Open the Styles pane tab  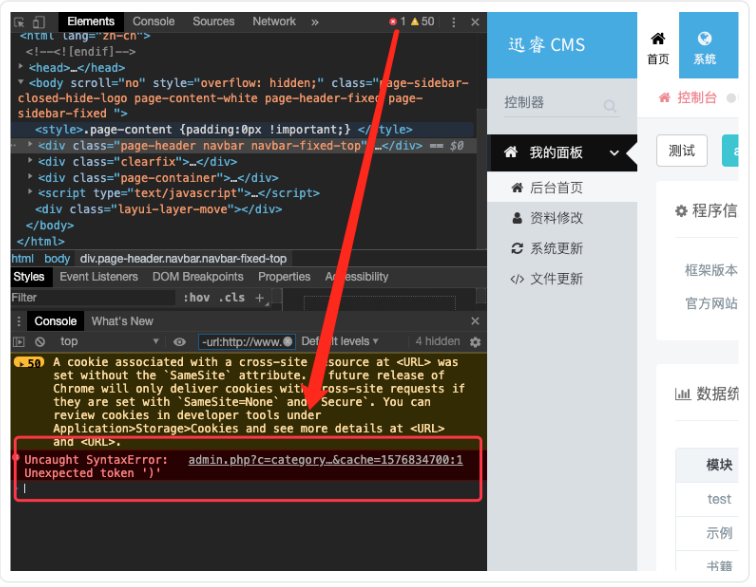[x=29, y=278]
